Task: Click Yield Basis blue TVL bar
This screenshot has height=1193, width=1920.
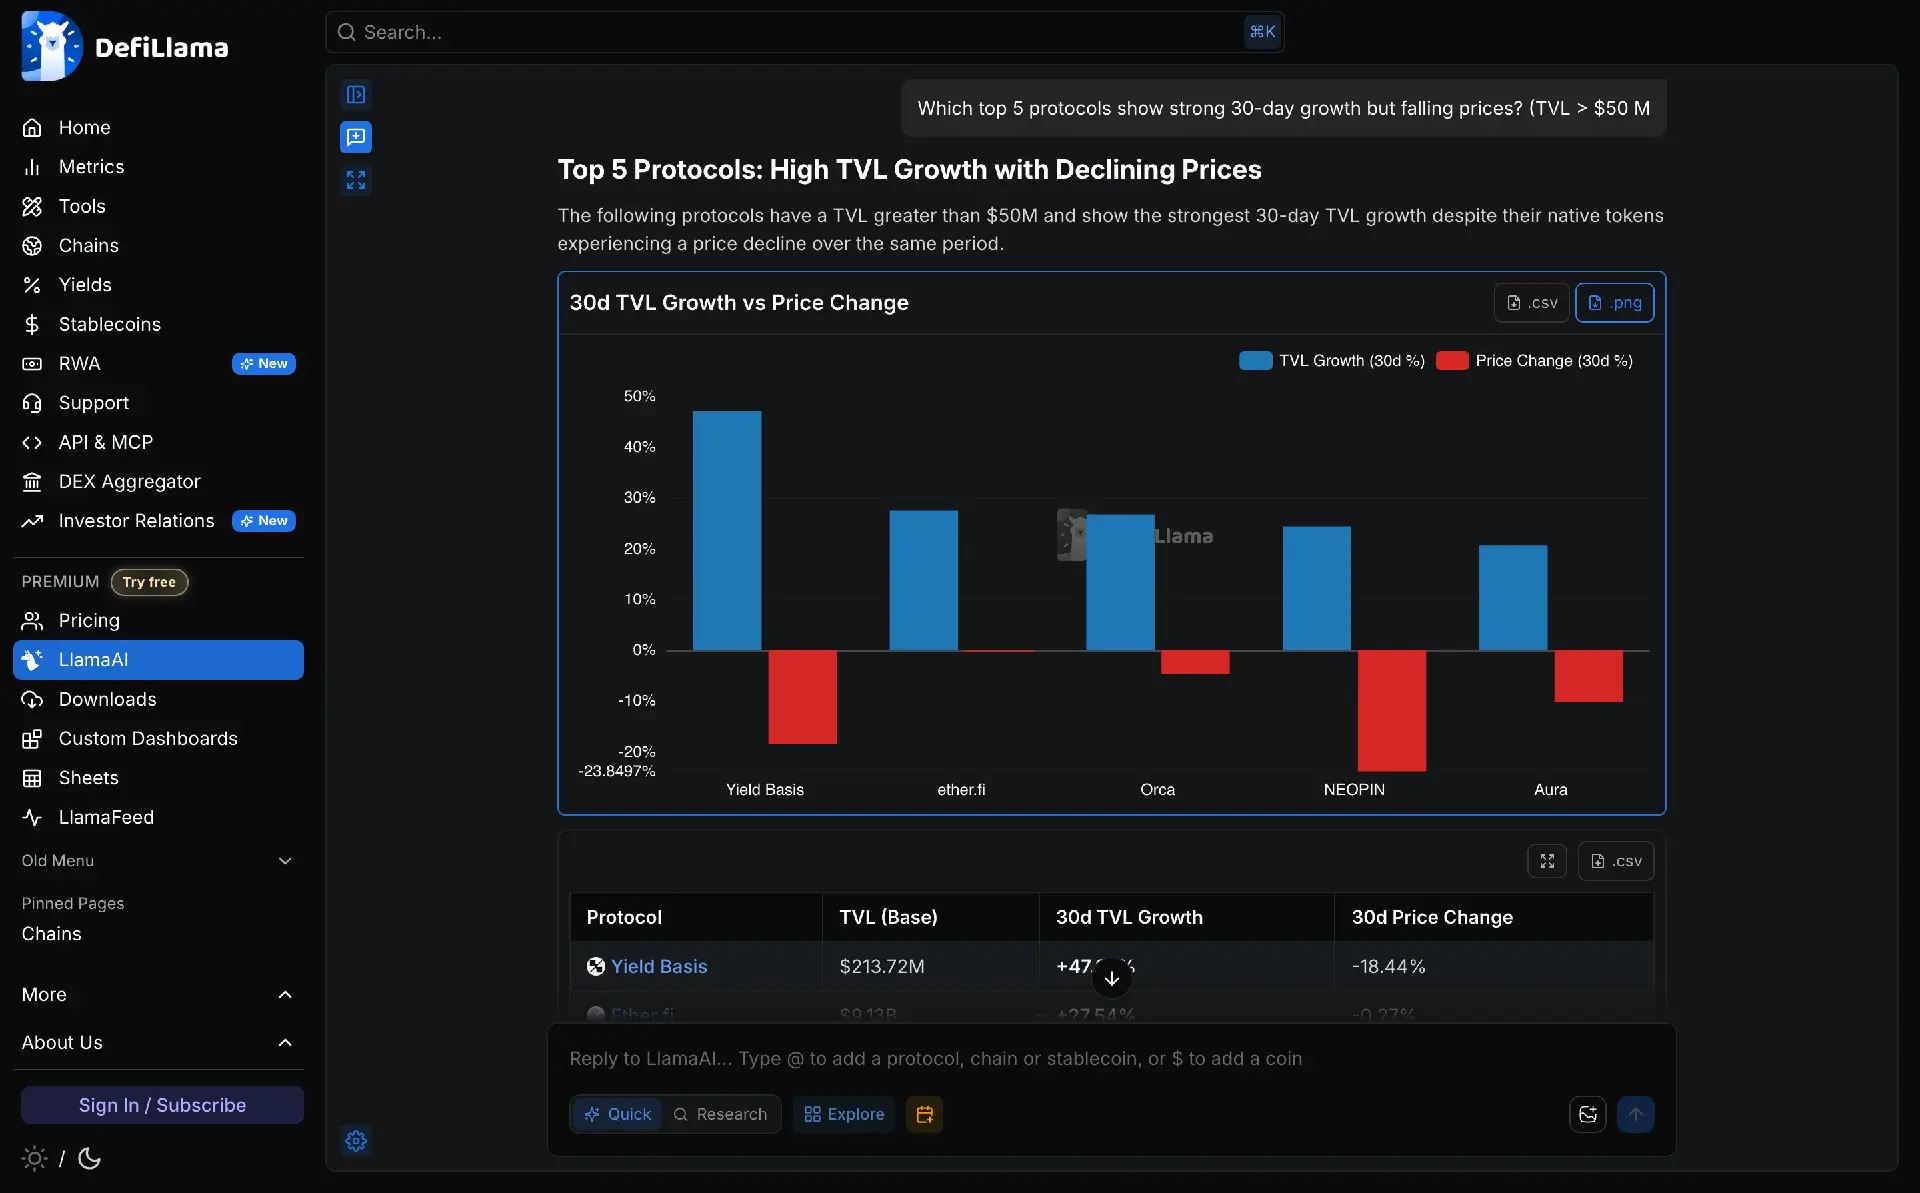Action: [x=727, y=531]
